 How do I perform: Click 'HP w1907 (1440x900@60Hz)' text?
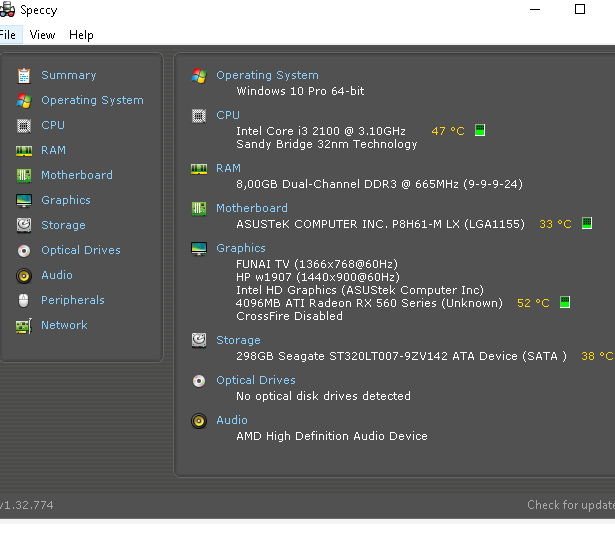tap(318, 277)
